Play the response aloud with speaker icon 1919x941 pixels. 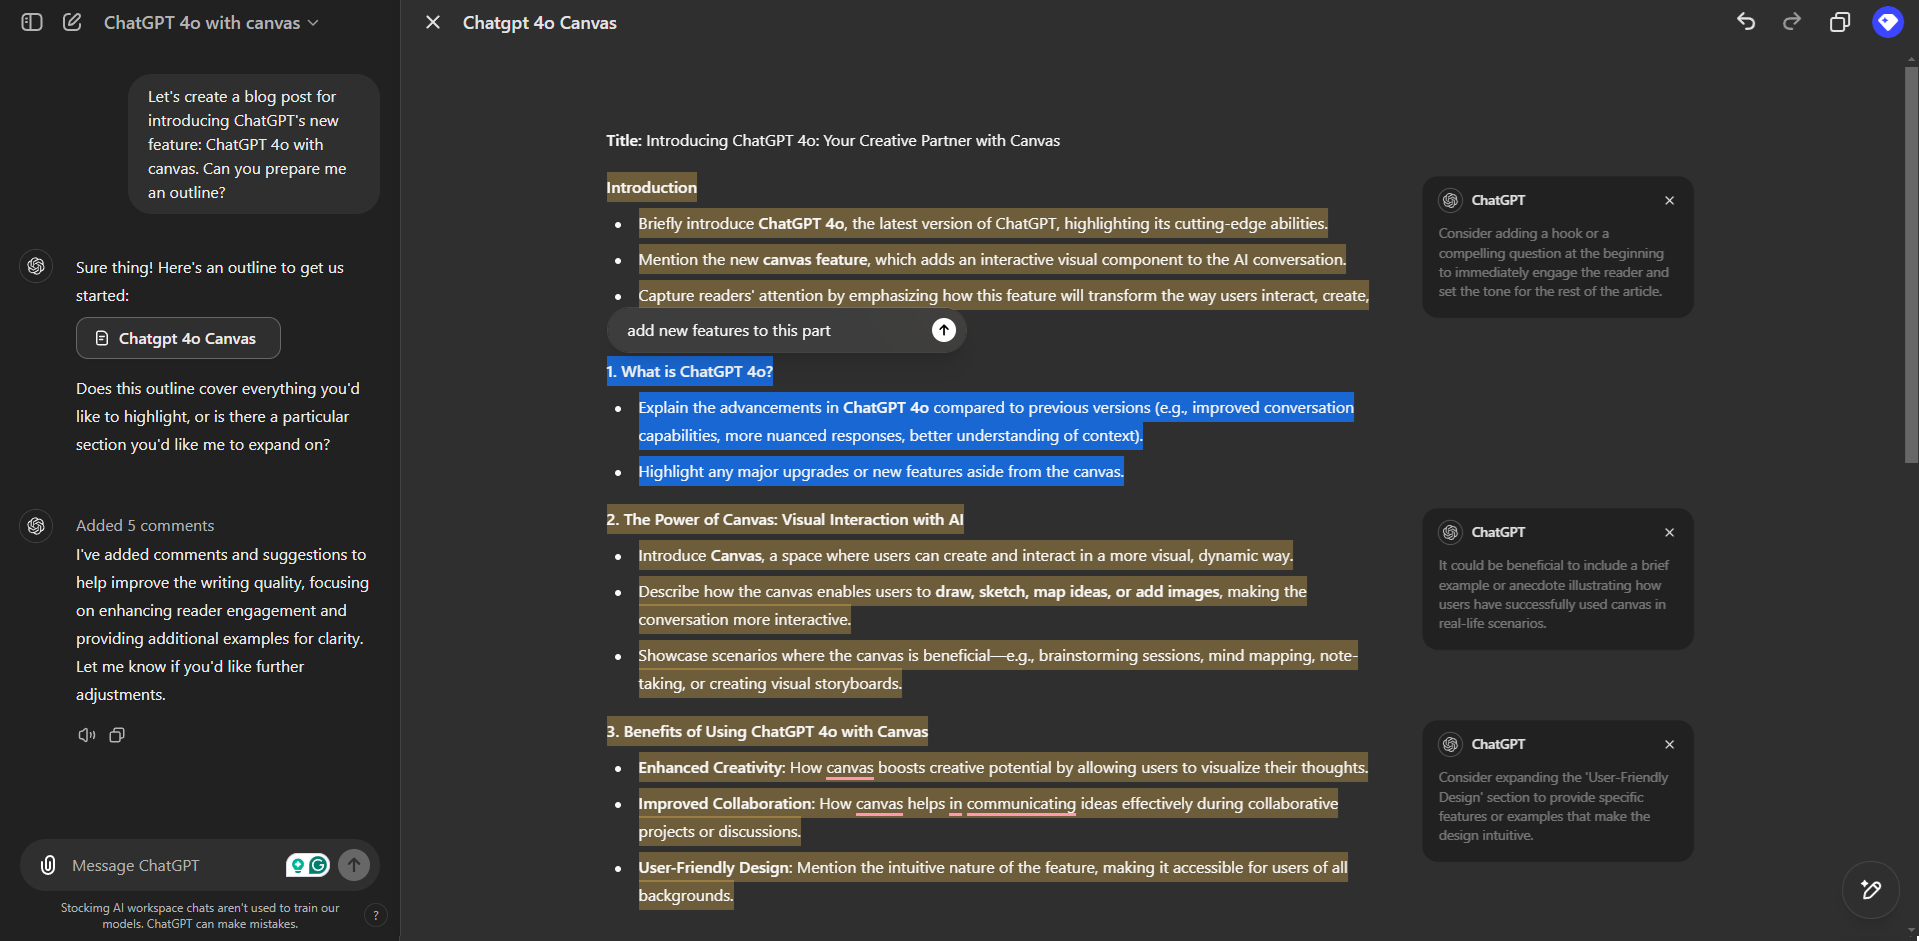tap(87, 735)
